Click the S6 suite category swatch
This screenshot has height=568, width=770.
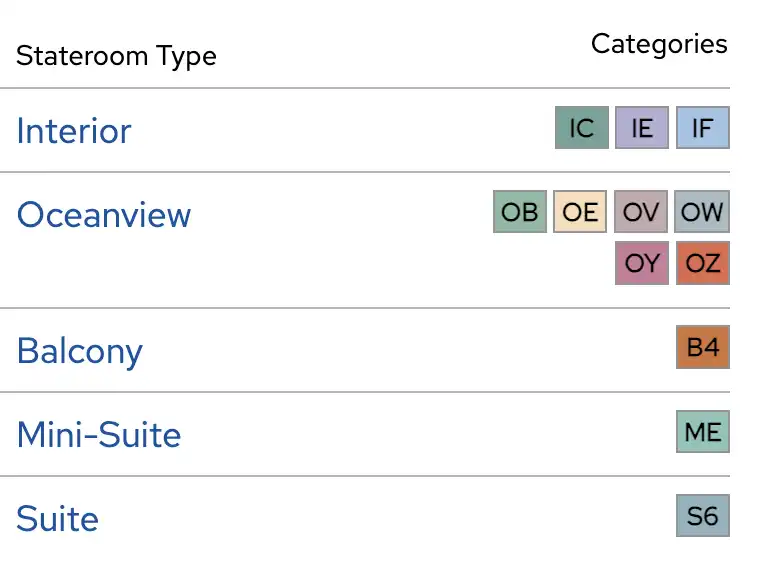pyautogui.click(x=702, y=516)
